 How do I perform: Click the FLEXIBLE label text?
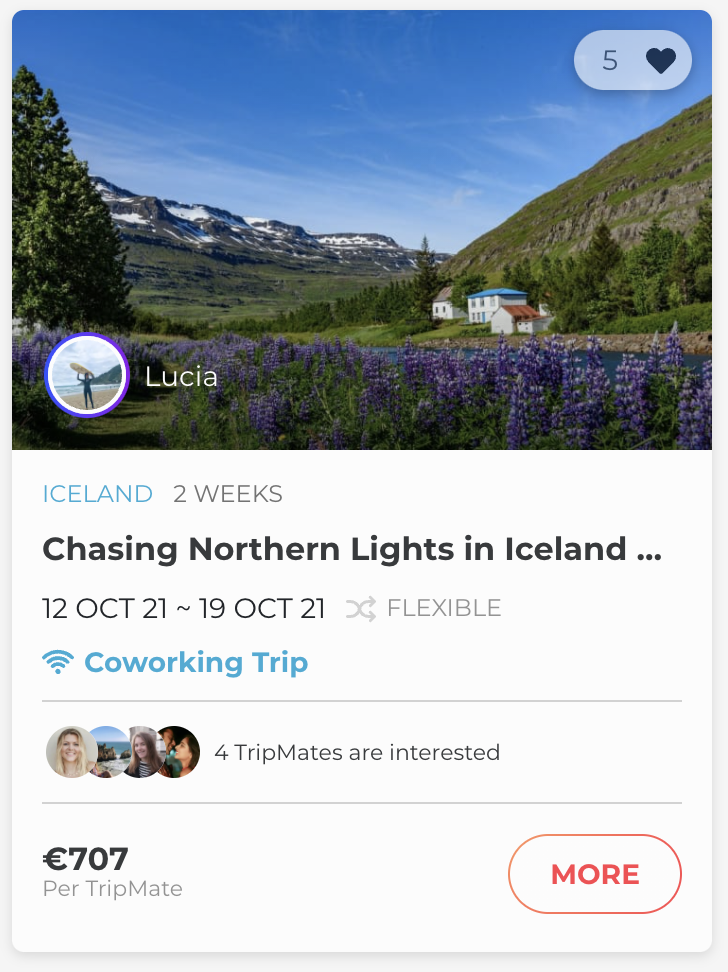(444, 608)
